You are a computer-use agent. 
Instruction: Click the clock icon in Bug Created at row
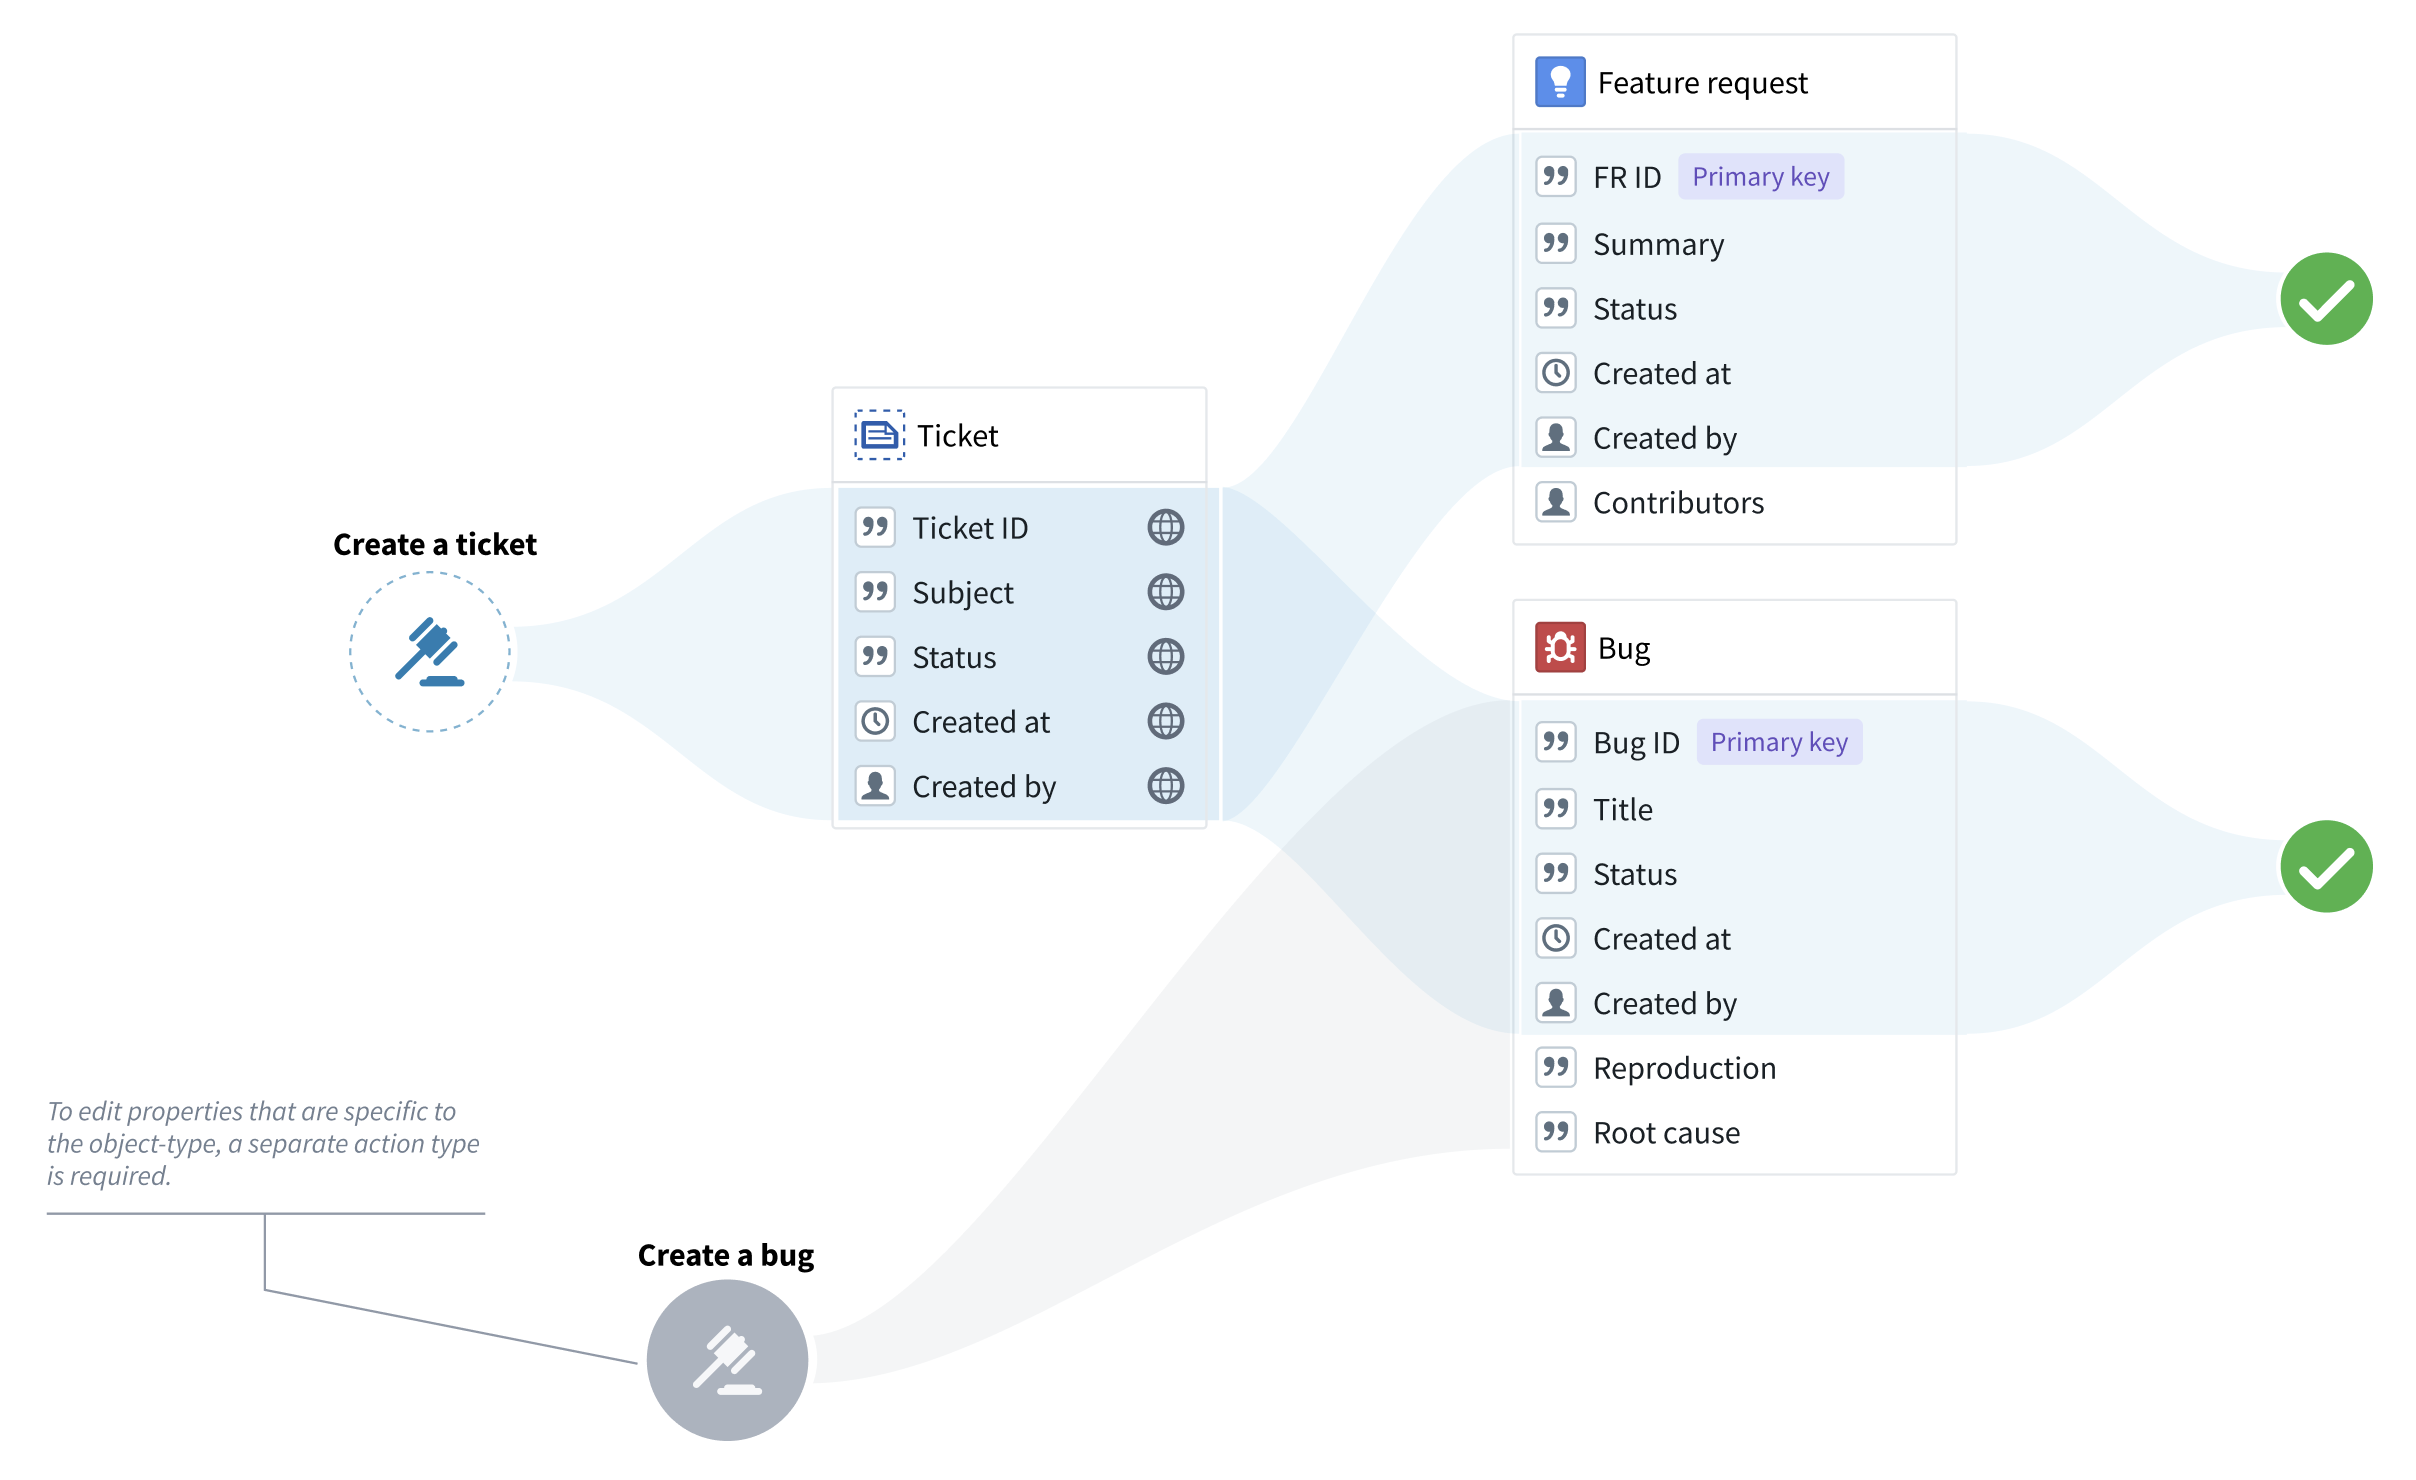point(1556,938)
